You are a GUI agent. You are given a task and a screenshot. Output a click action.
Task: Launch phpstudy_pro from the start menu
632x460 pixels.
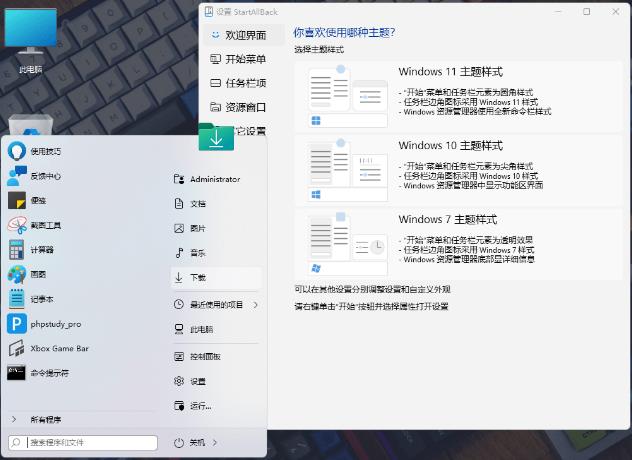click(44, 324)
